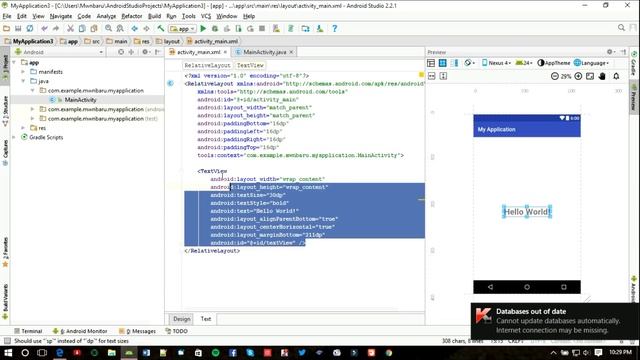
Task: Open the File menu
Action: click(x=7, y=16)
